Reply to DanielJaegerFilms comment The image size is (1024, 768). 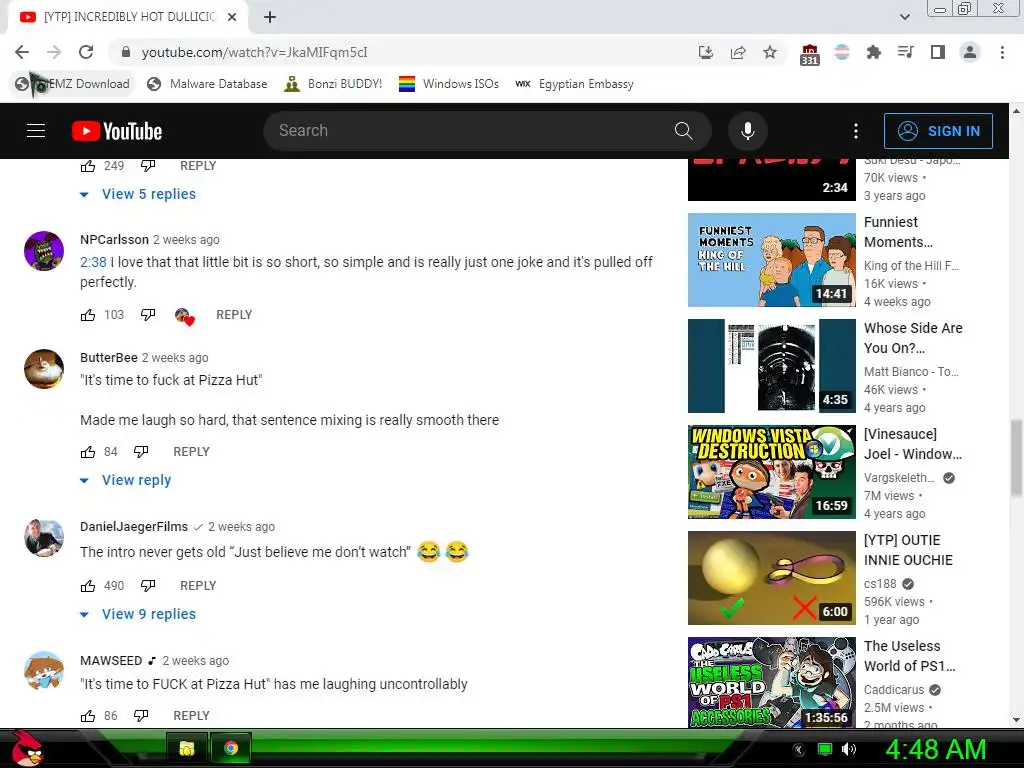(x=198, y=586)
